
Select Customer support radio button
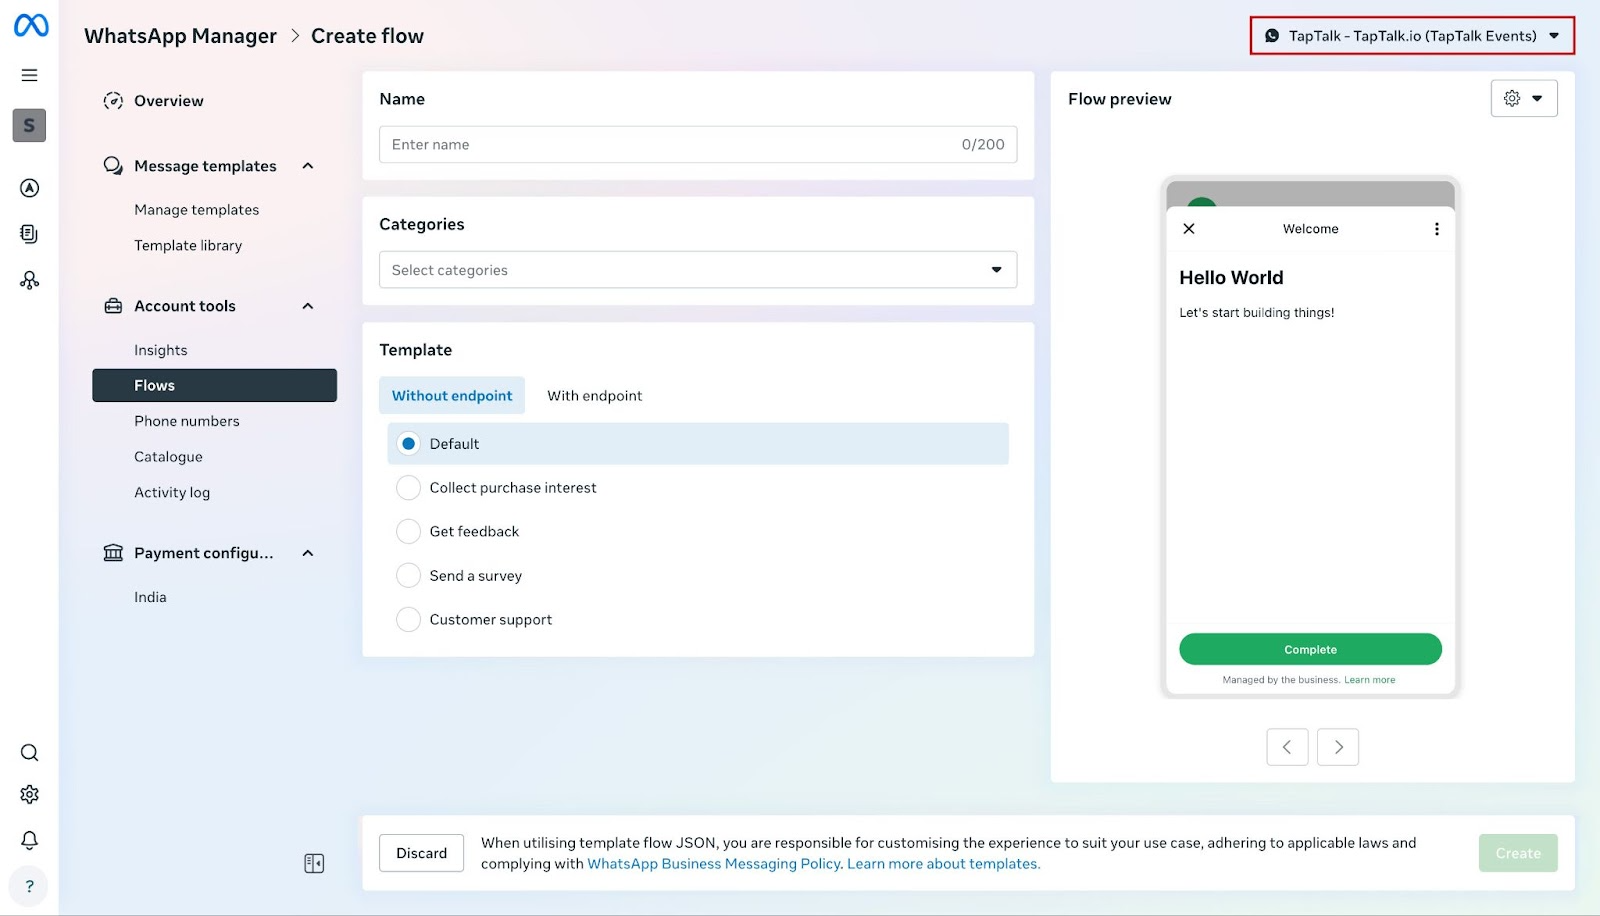[408, 620]
